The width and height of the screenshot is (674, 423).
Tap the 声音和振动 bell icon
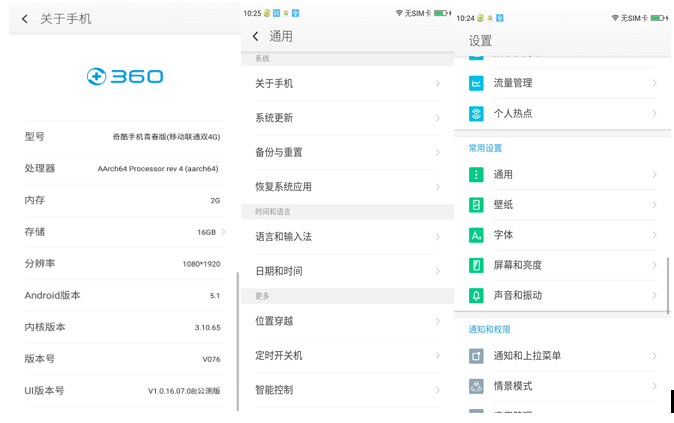pos(476,295)
